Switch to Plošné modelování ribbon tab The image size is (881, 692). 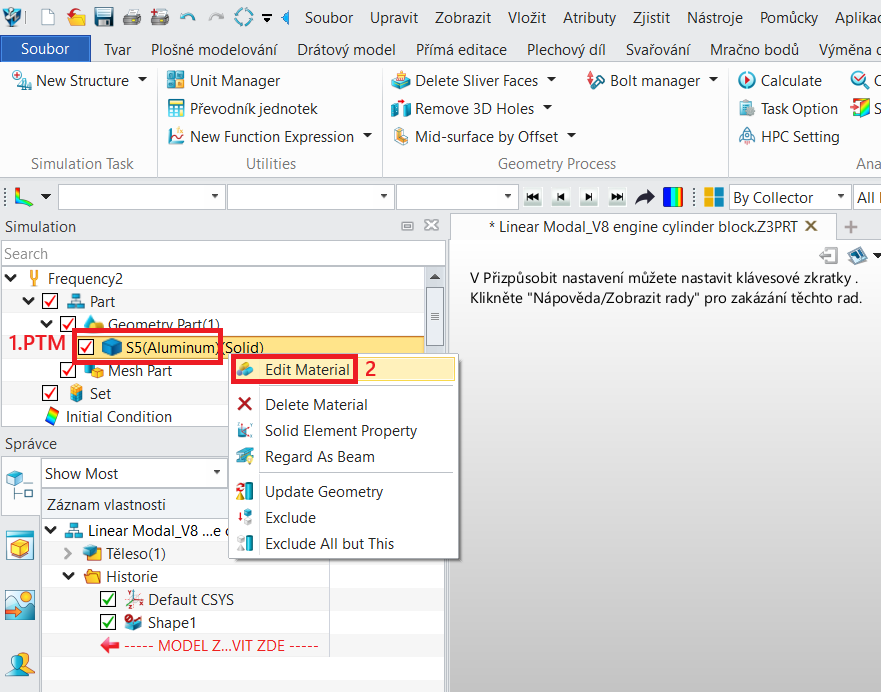(x=214, y=49)
